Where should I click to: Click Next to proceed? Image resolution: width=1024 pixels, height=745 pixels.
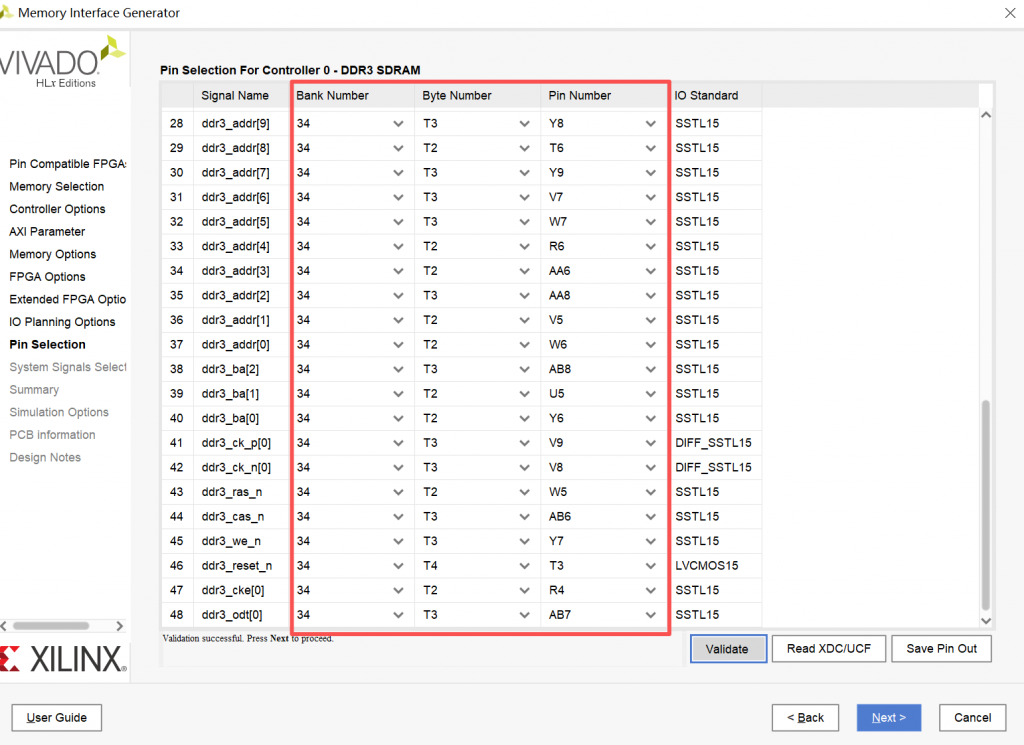[x=888, y=717]
